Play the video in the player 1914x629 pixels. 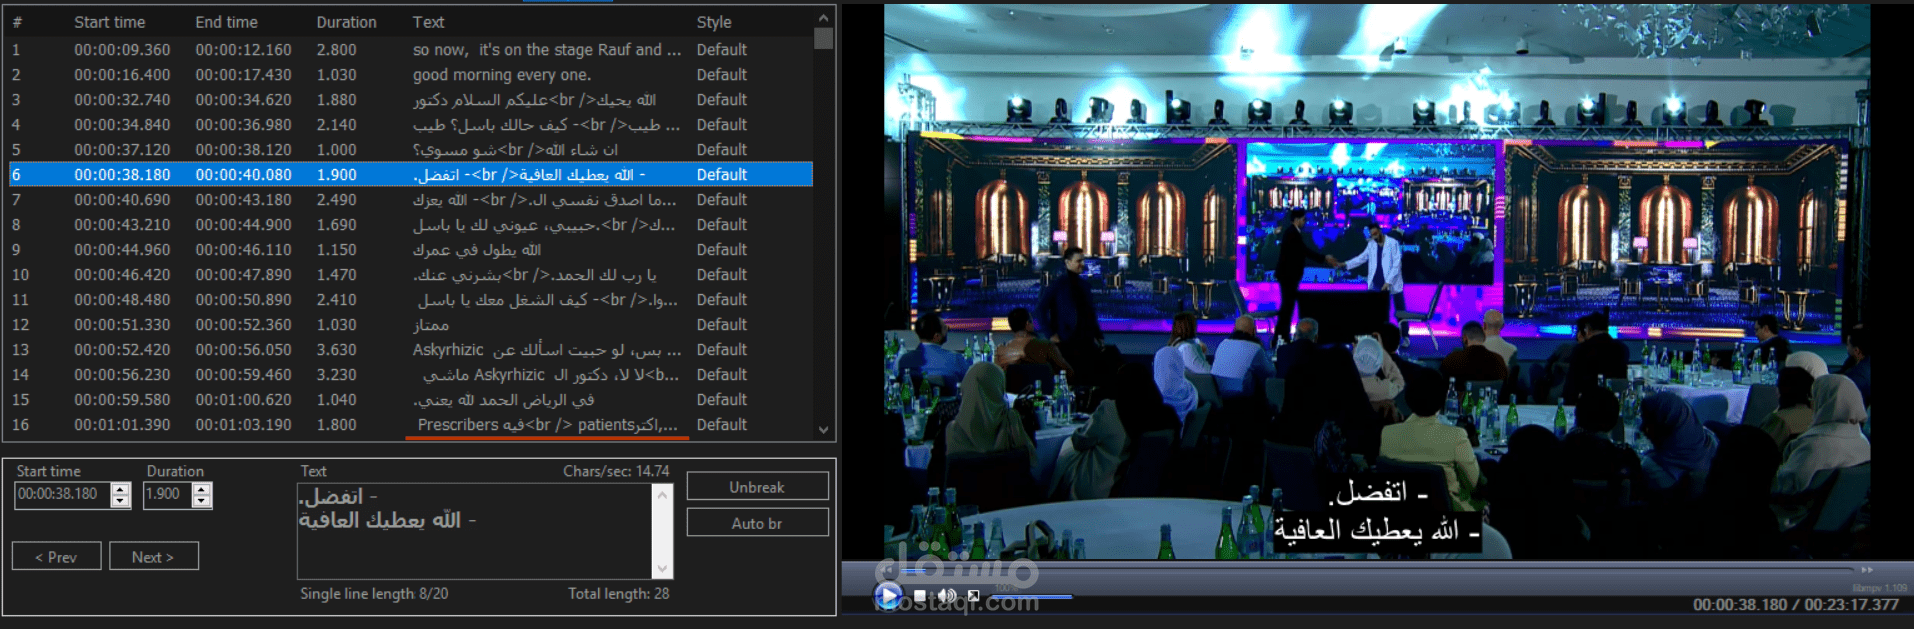coord(887,595)
